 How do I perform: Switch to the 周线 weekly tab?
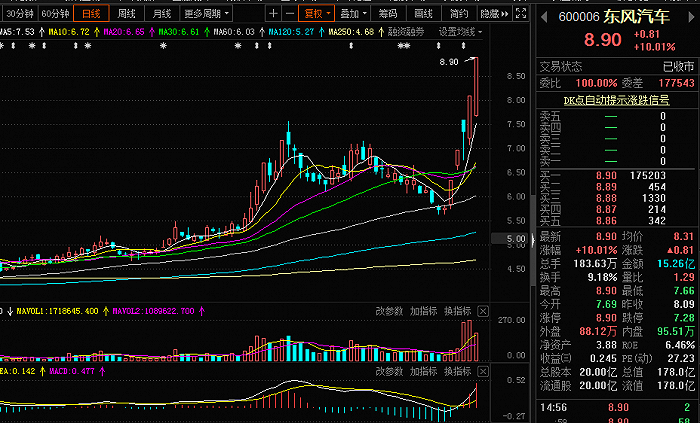pos(126,14)
